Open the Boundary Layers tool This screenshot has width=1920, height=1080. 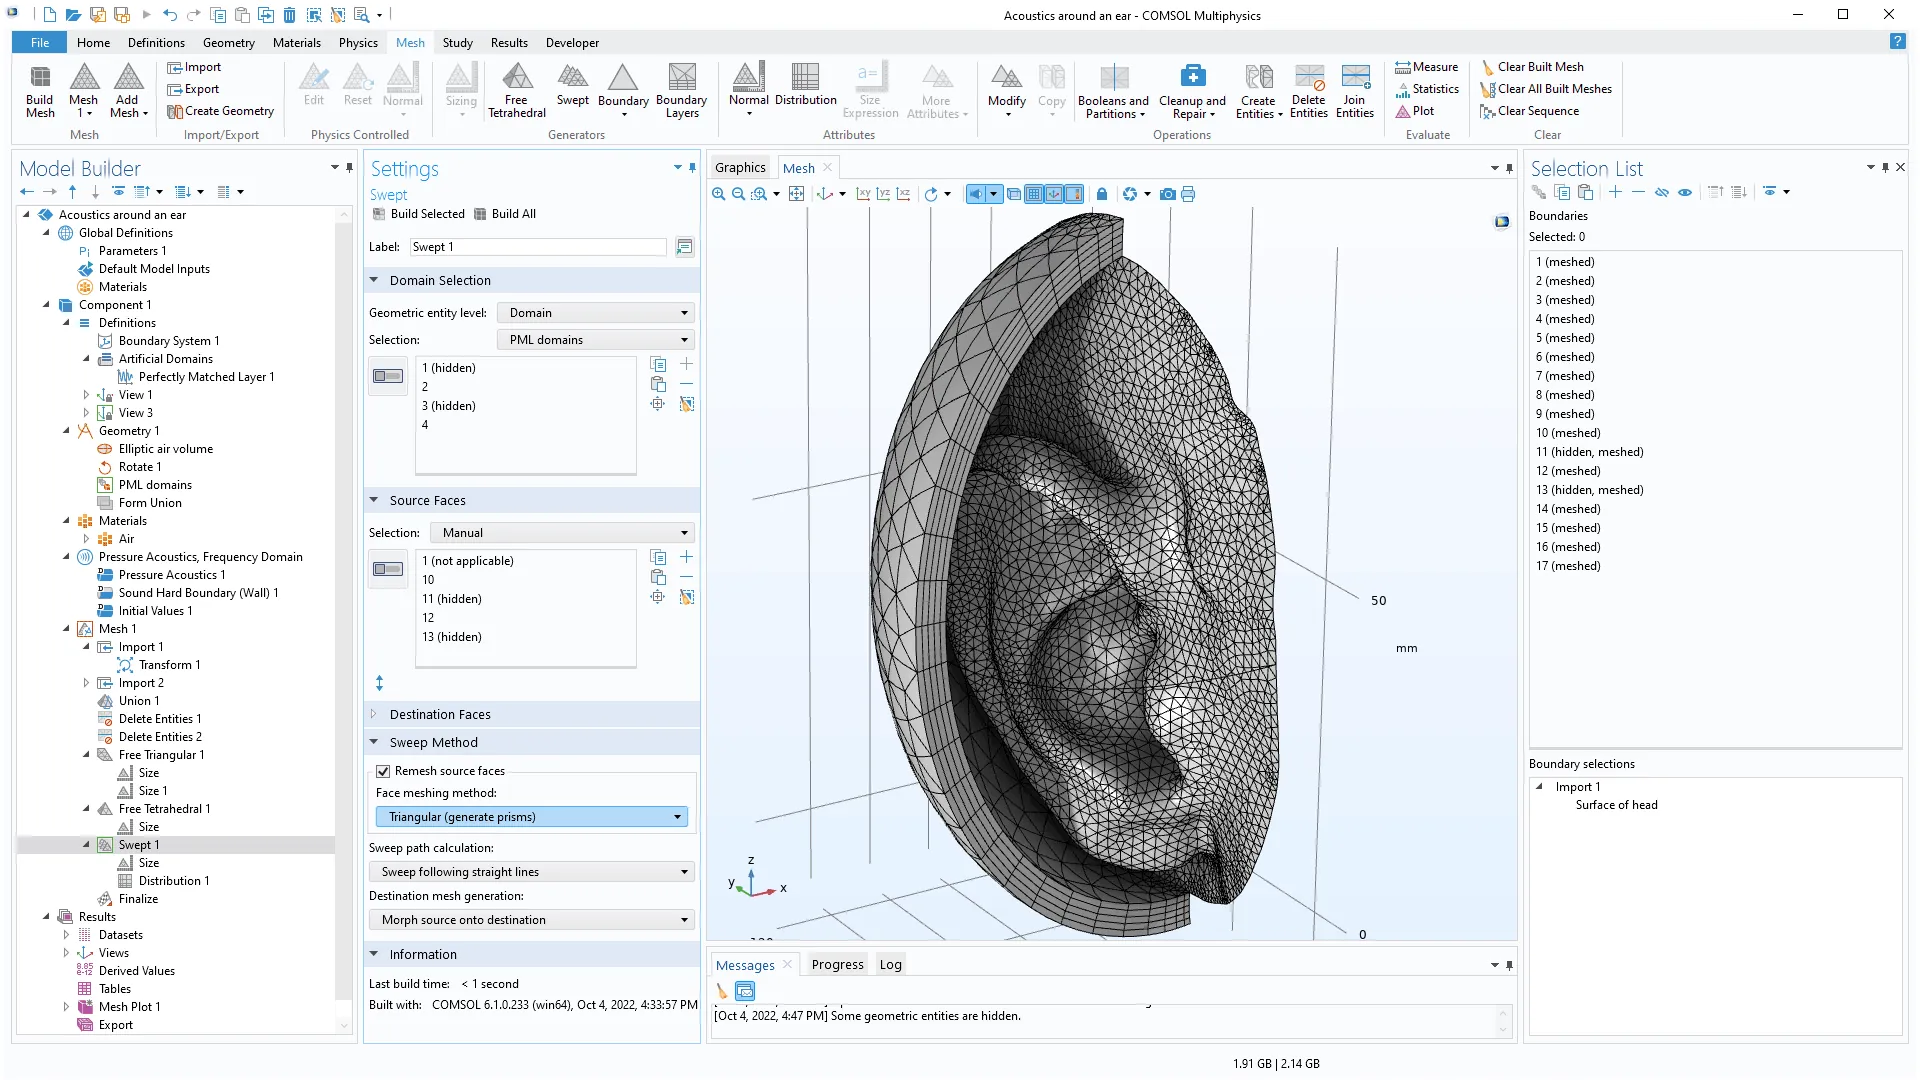tap(681, 89)
